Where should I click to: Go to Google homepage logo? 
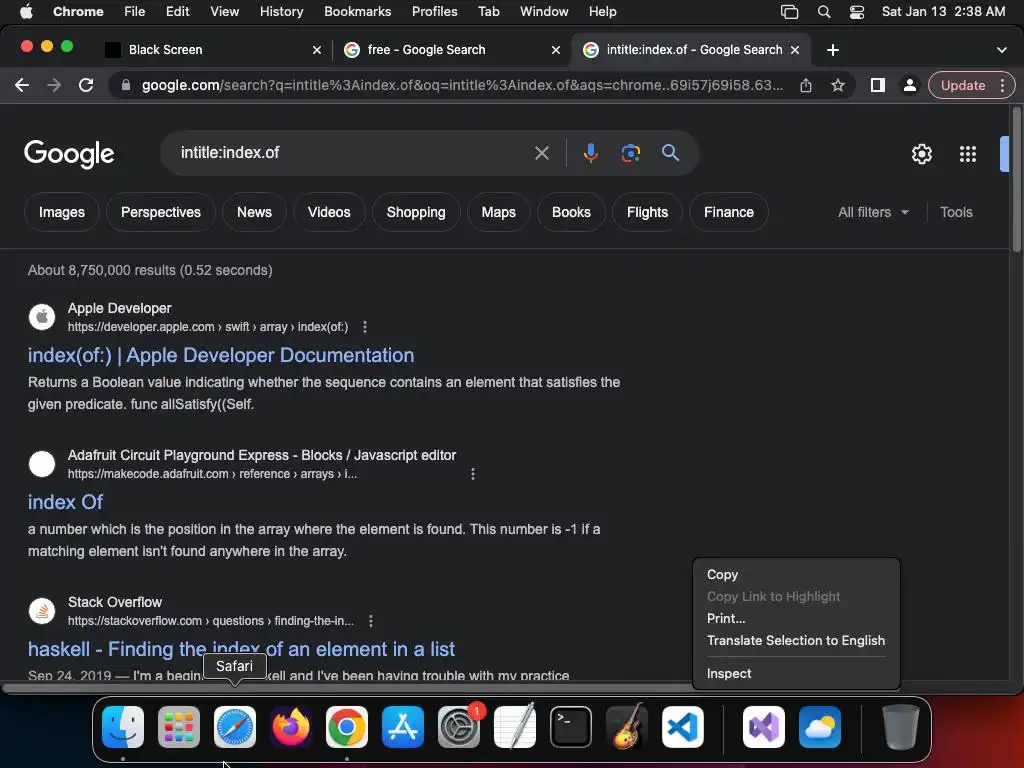(69, 154)
